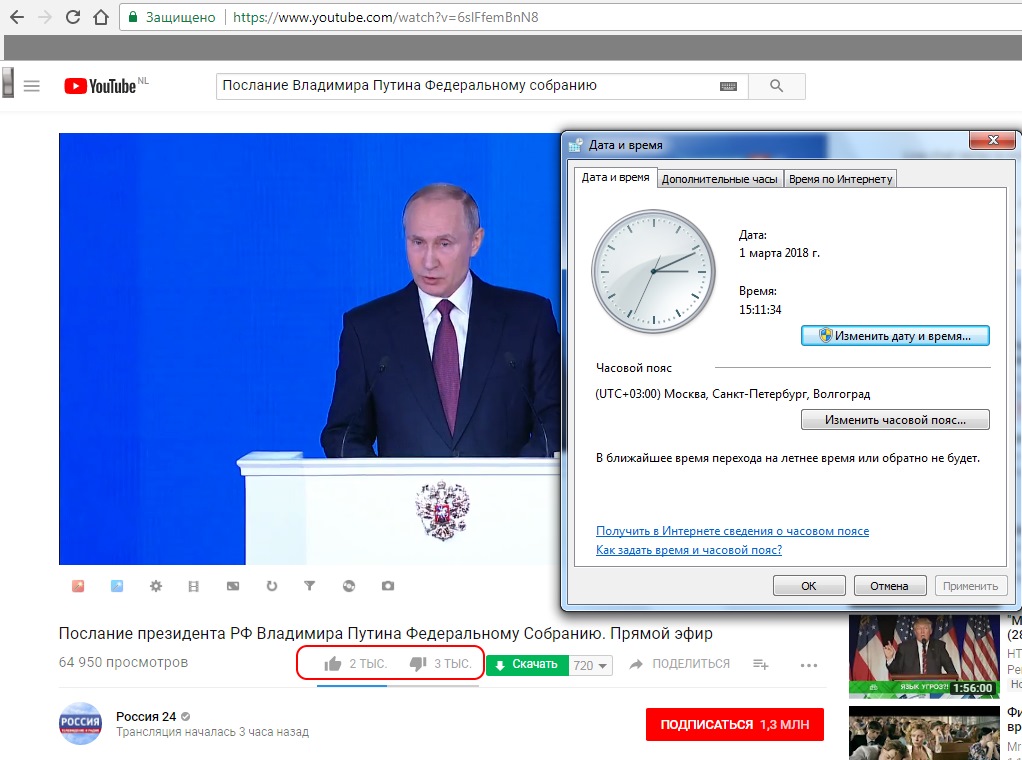Image resolution: width=1022 pixels, height=760 pixels.
Task: Click the magnifier search button
Action: tap(776, 86)
